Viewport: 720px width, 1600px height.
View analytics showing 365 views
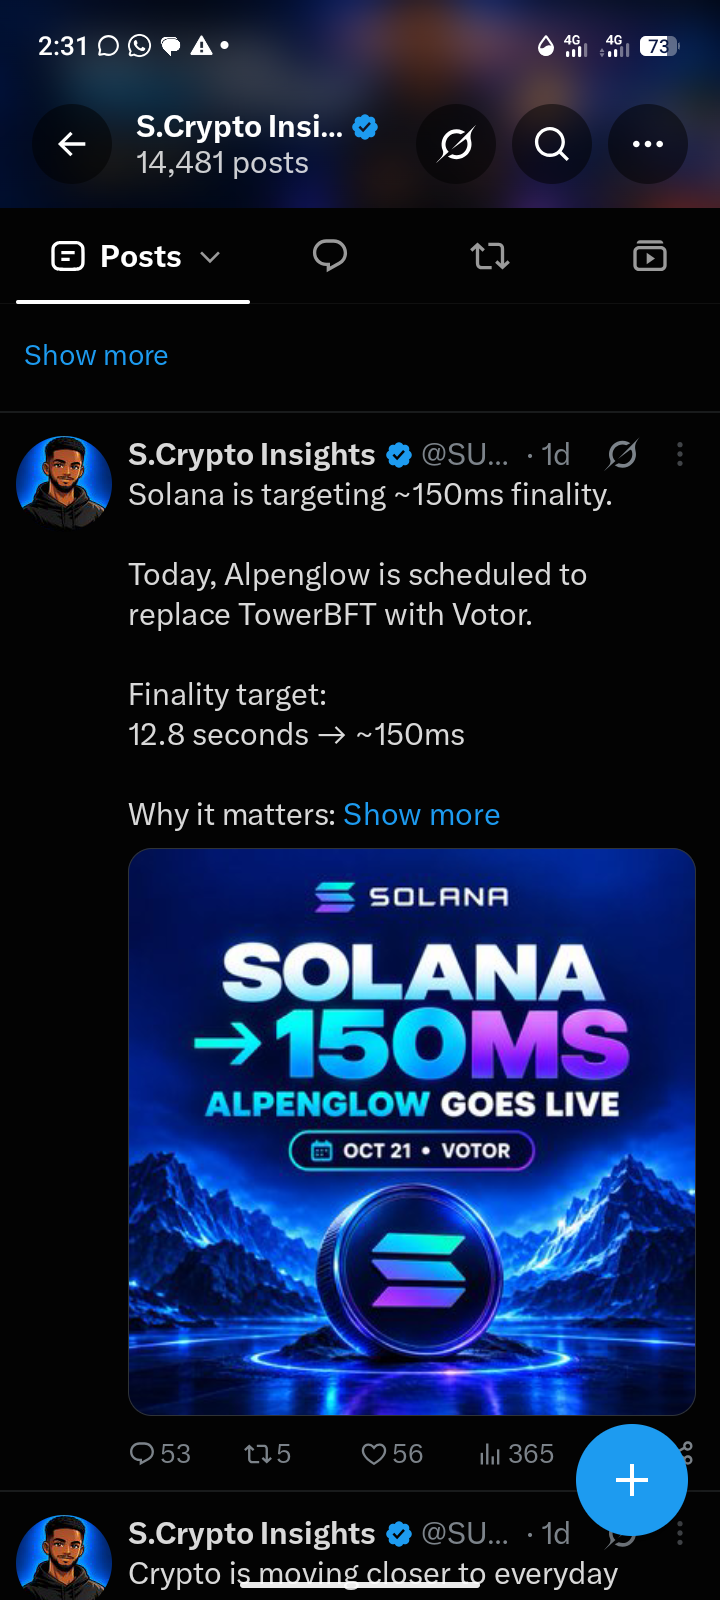pos(516,1453)
